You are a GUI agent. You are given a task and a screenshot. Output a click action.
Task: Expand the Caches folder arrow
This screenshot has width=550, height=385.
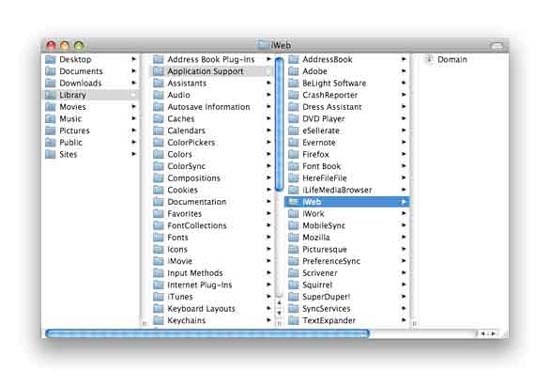point(269,119)
